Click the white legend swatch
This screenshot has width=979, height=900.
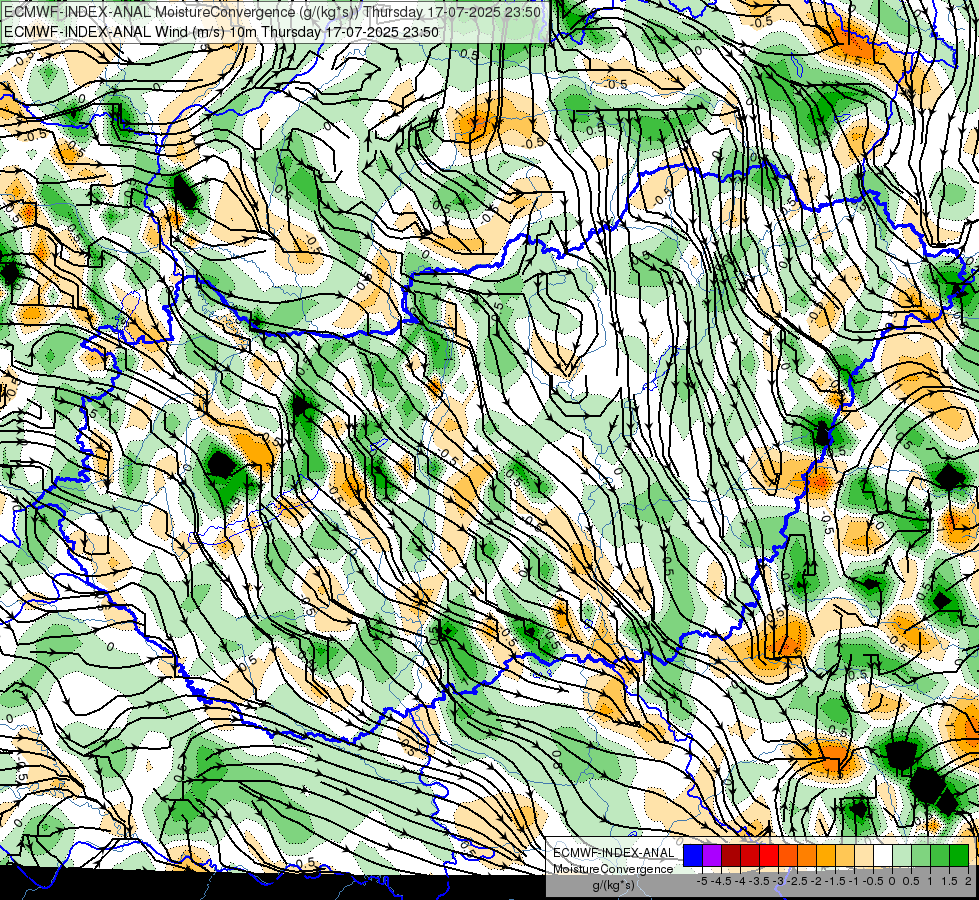883,855
